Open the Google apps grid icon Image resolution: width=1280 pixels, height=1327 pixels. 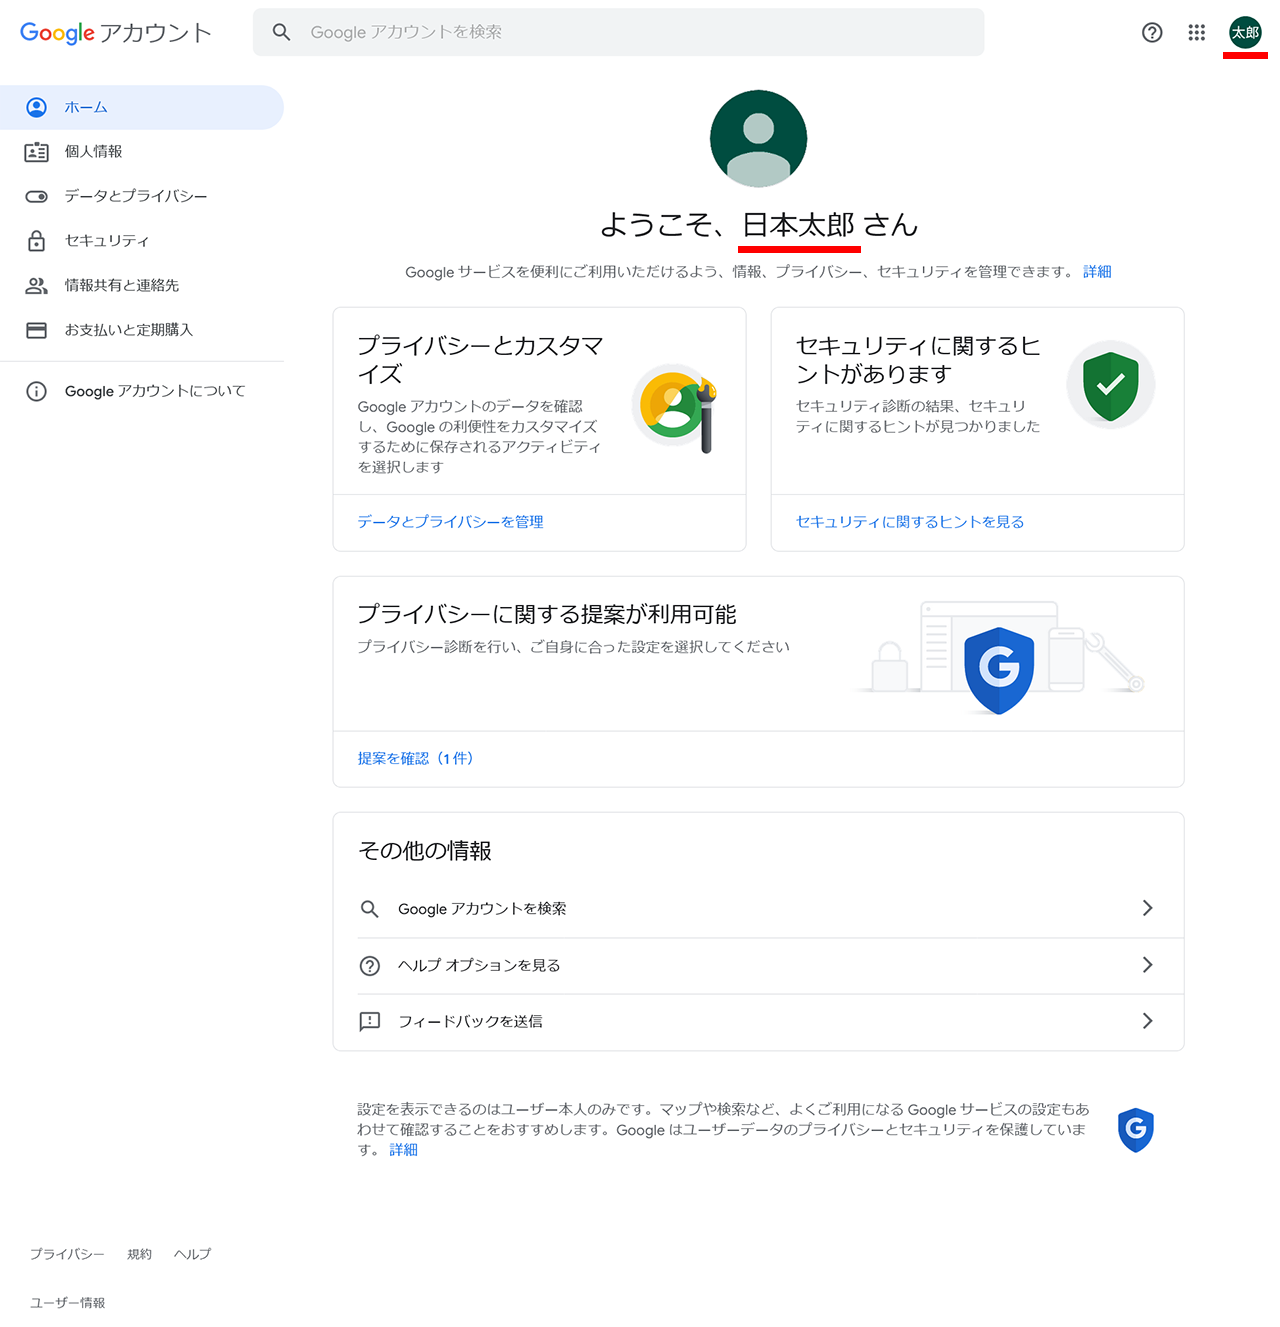coord(1197,32)
